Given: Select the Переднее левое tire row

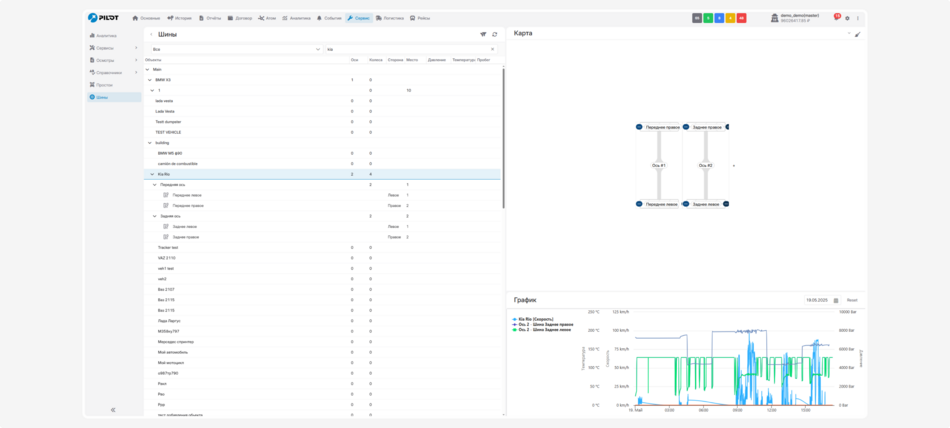Looking at the screenshot, I should 322,195.
